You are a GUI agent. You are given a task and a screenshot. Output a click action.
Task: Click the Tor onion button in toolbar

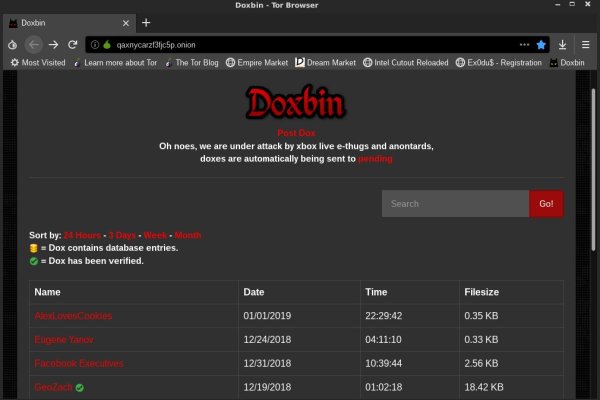click(x=12, y=44)
